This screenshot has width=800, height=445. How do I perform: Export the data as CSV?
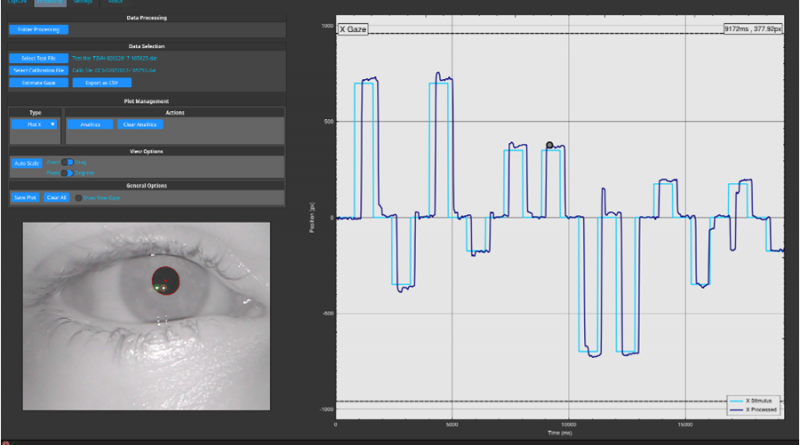pos(101,83)
